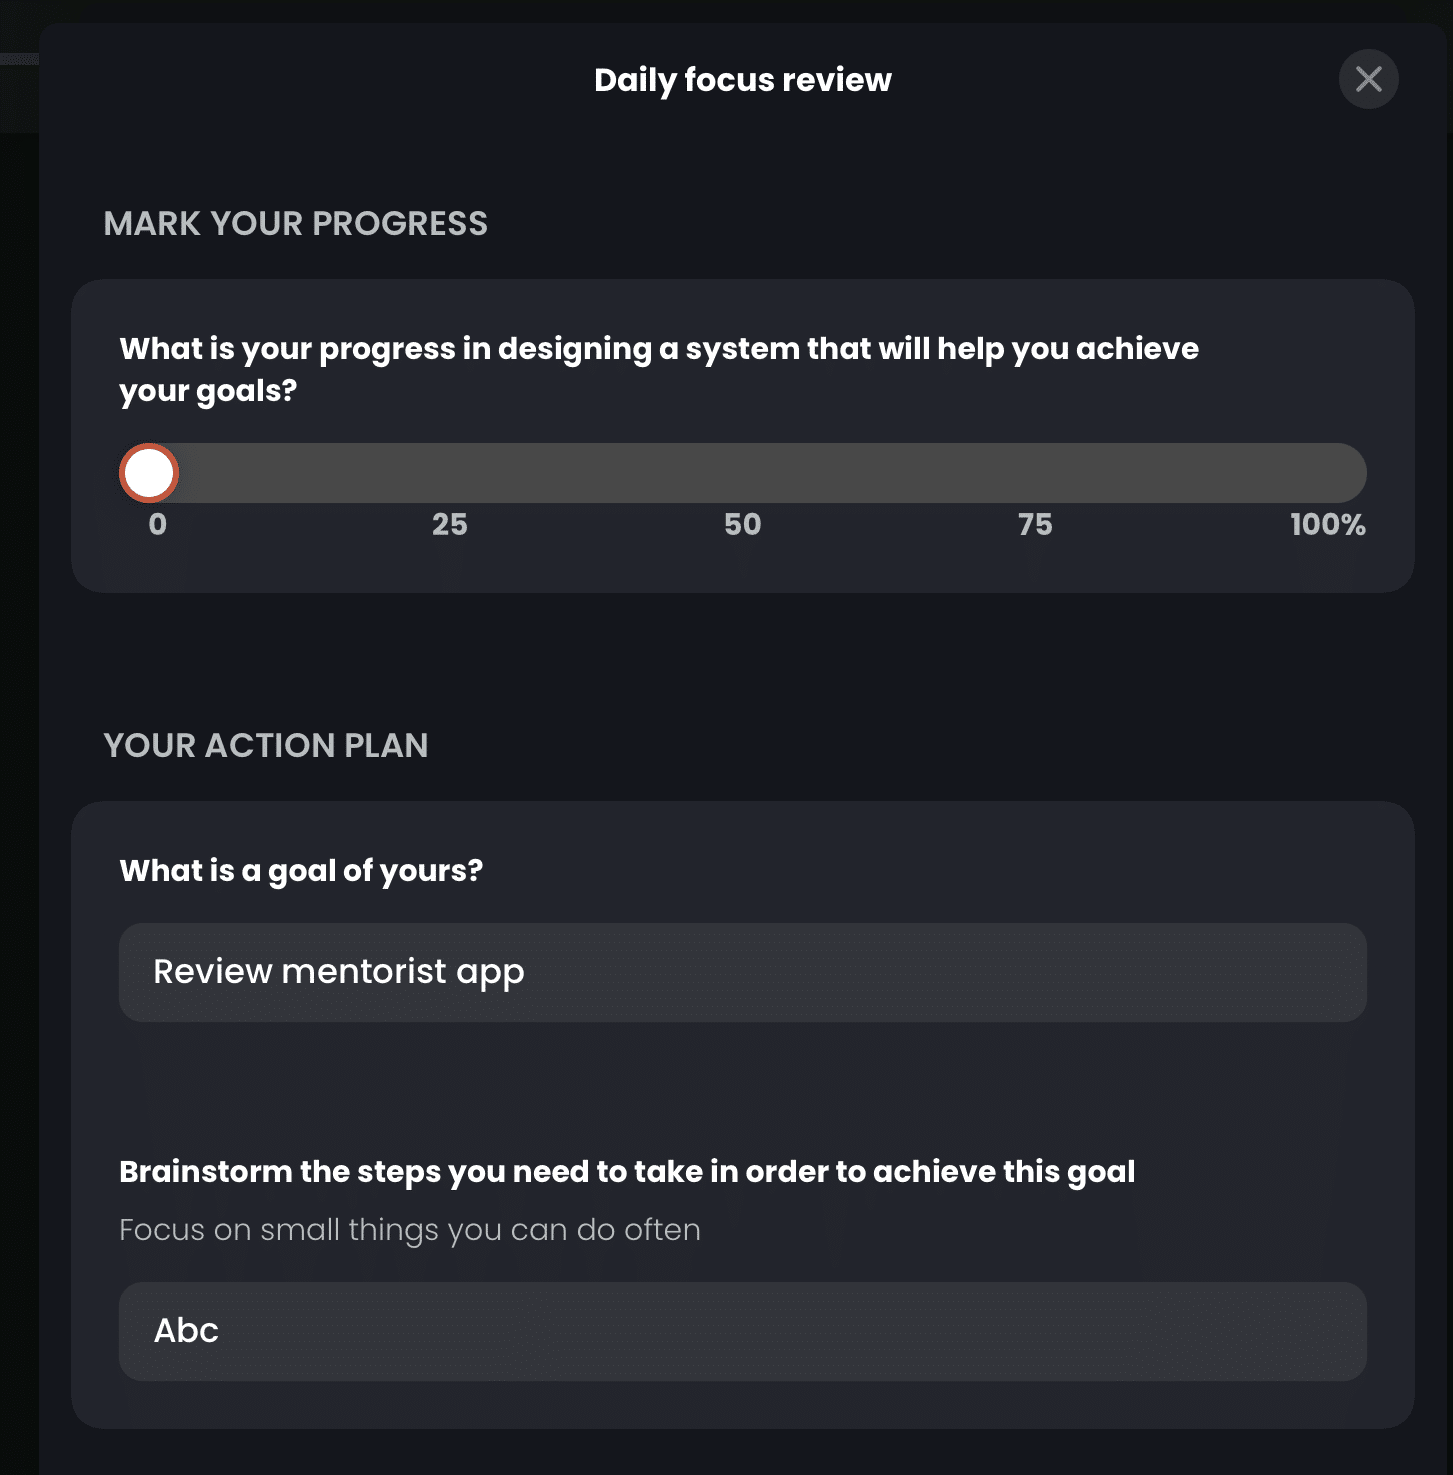This screenshot has height=1475, width=1453.
Task: Click the 100% tick label
Action: tap(1328, 524)
